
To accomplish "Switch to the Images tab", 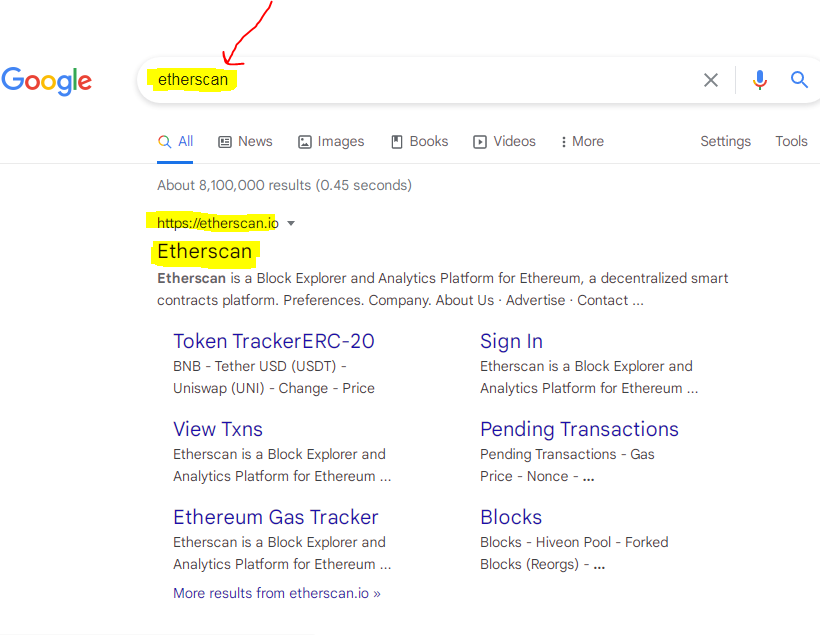I will click(331, 142).
